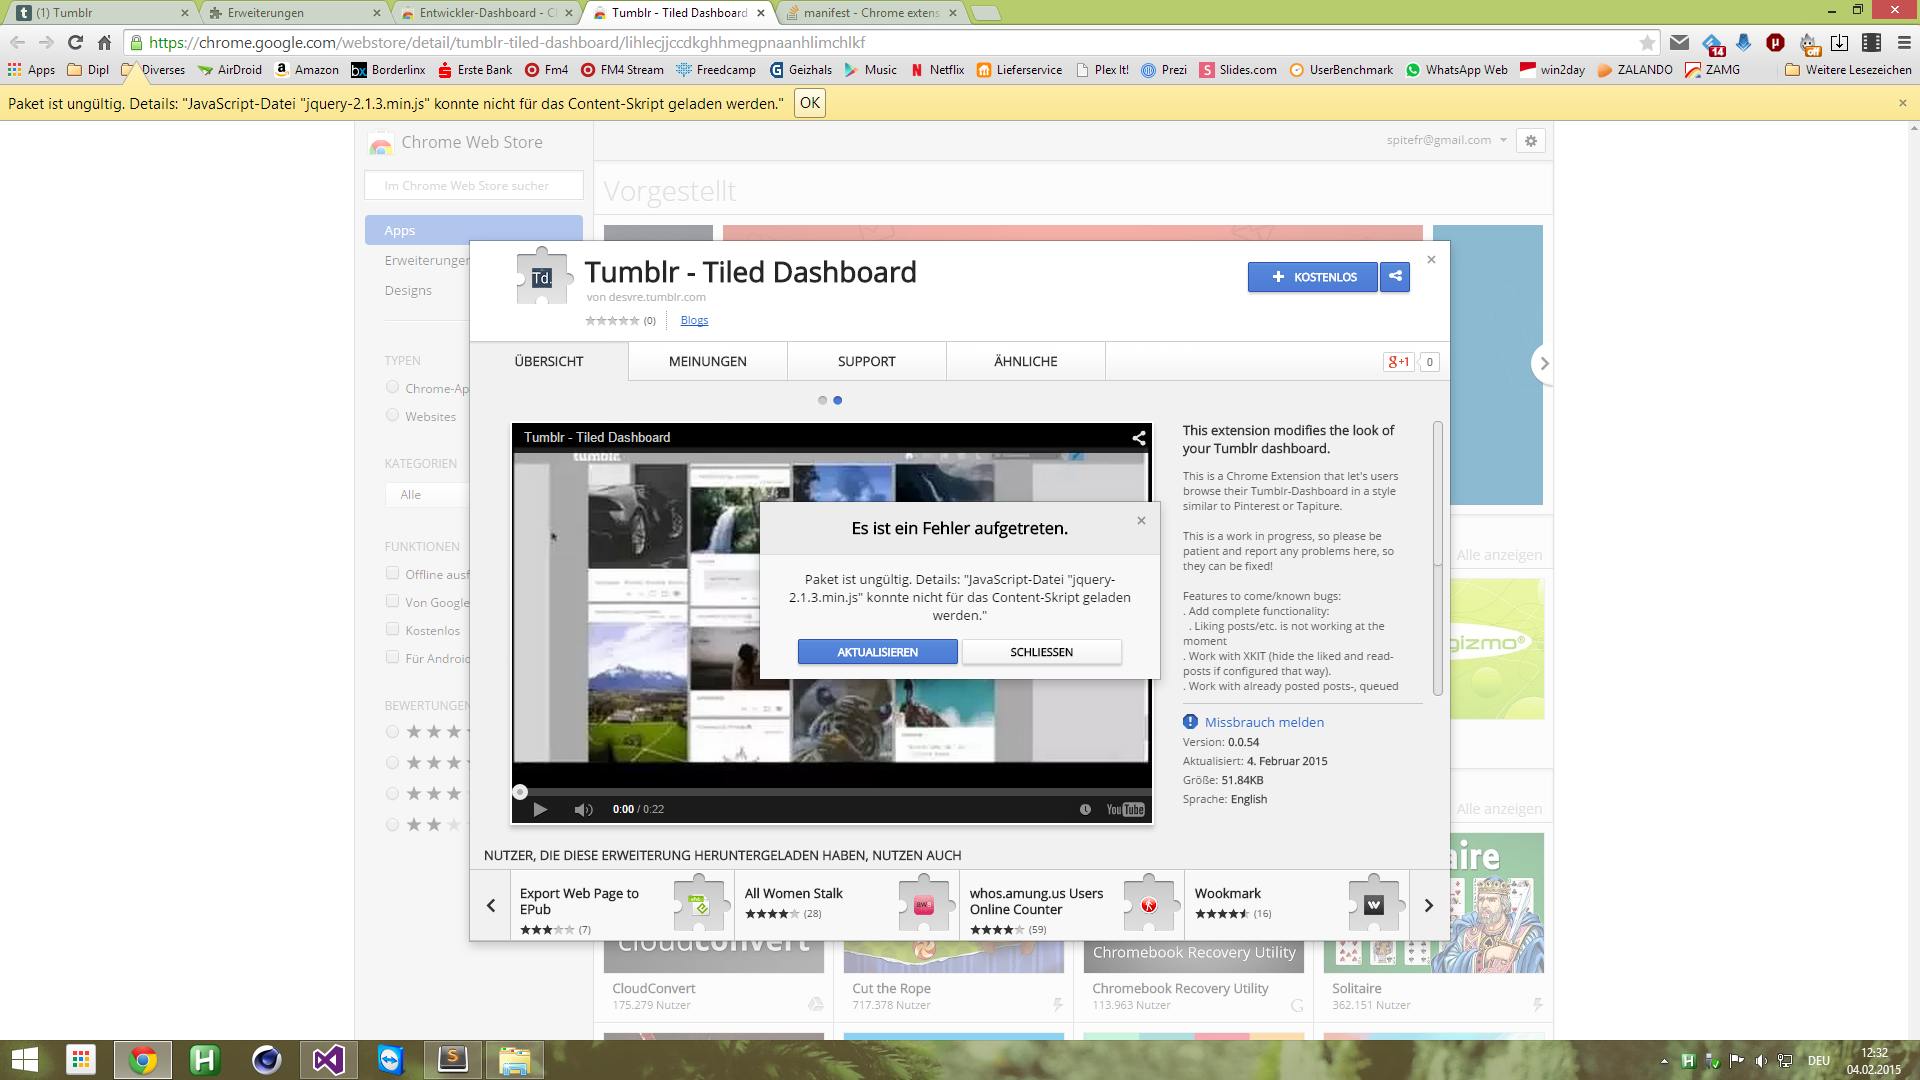The width and height of the screenshot is (1920, 1080).
Task: Close the error dialog with X
Action: click(x=1141, y=521)
